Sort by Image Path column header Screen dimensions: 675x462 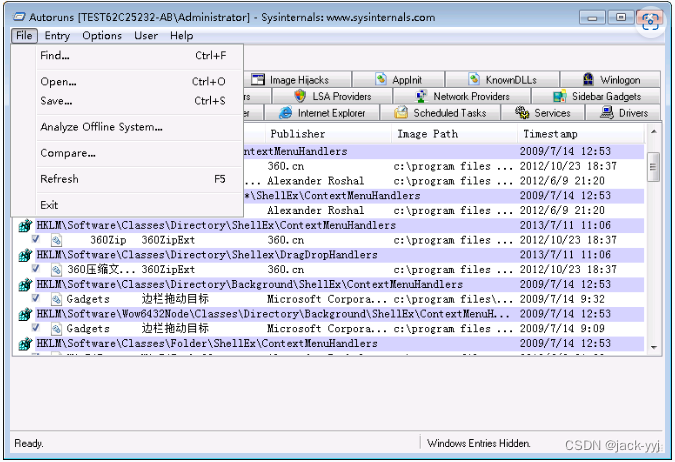pos(454,134)
